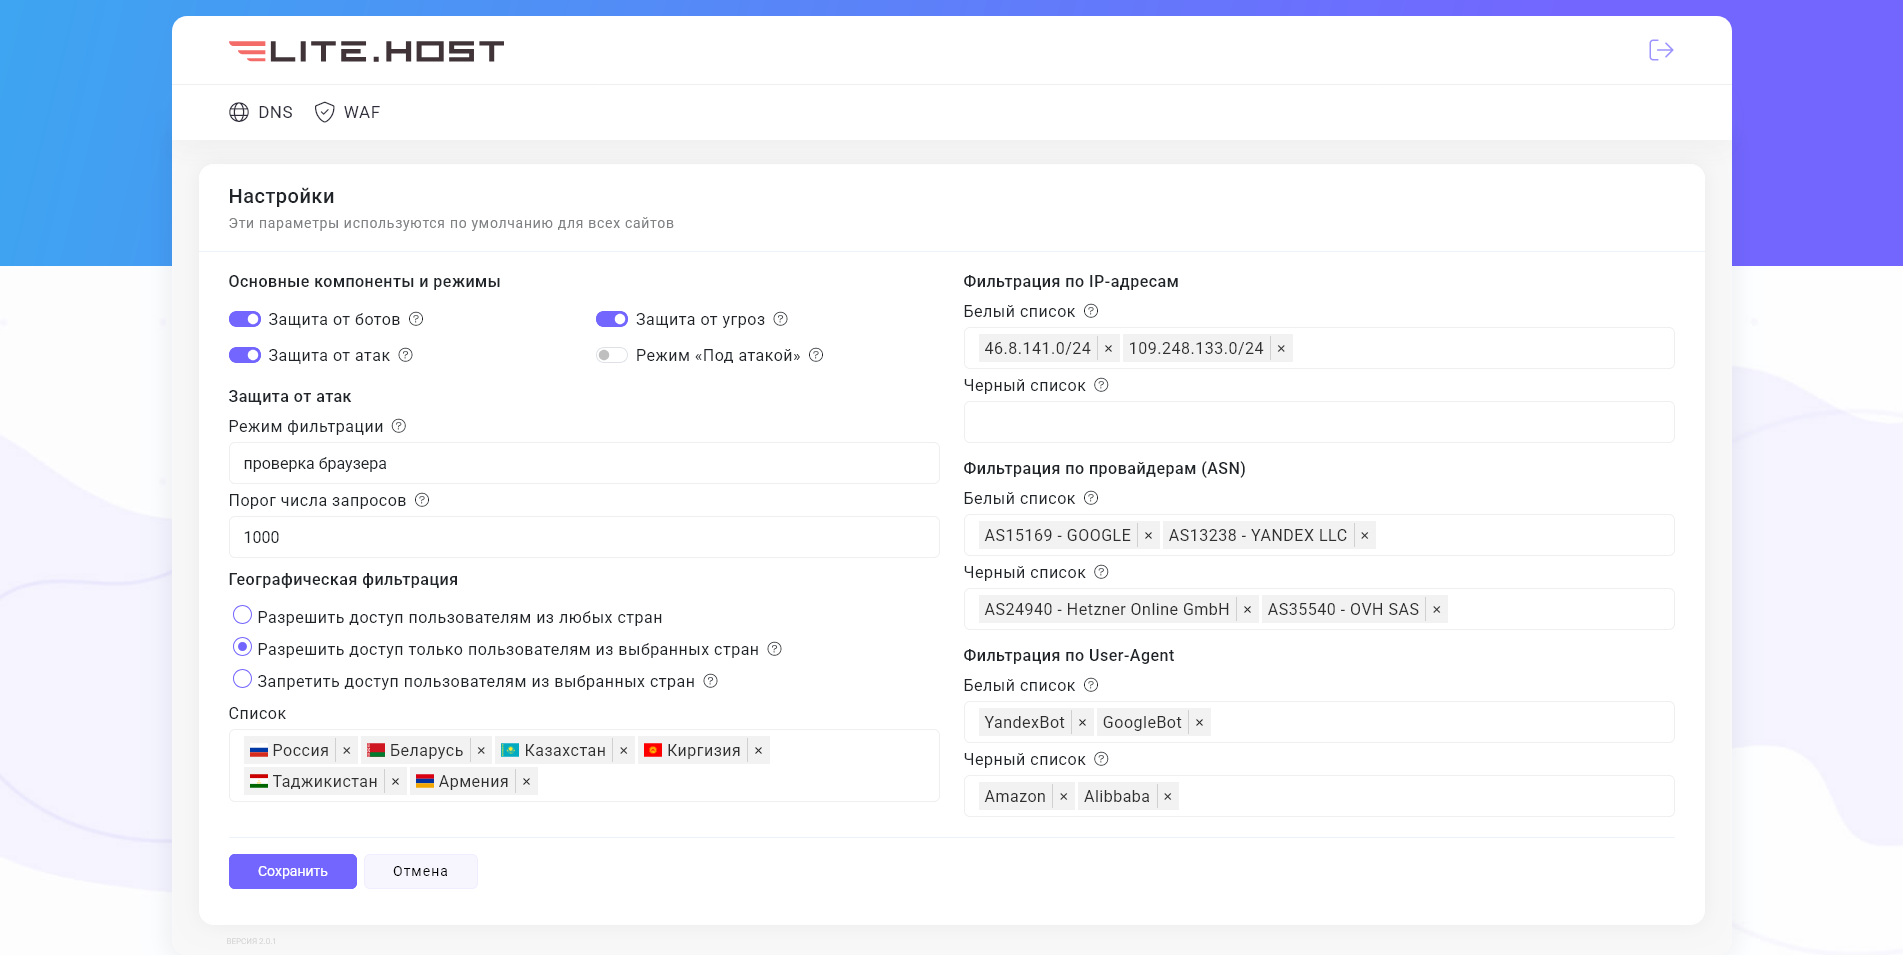Click the IP Черный список input field
The image size is (1903, 955).
tap(1318, 422)
